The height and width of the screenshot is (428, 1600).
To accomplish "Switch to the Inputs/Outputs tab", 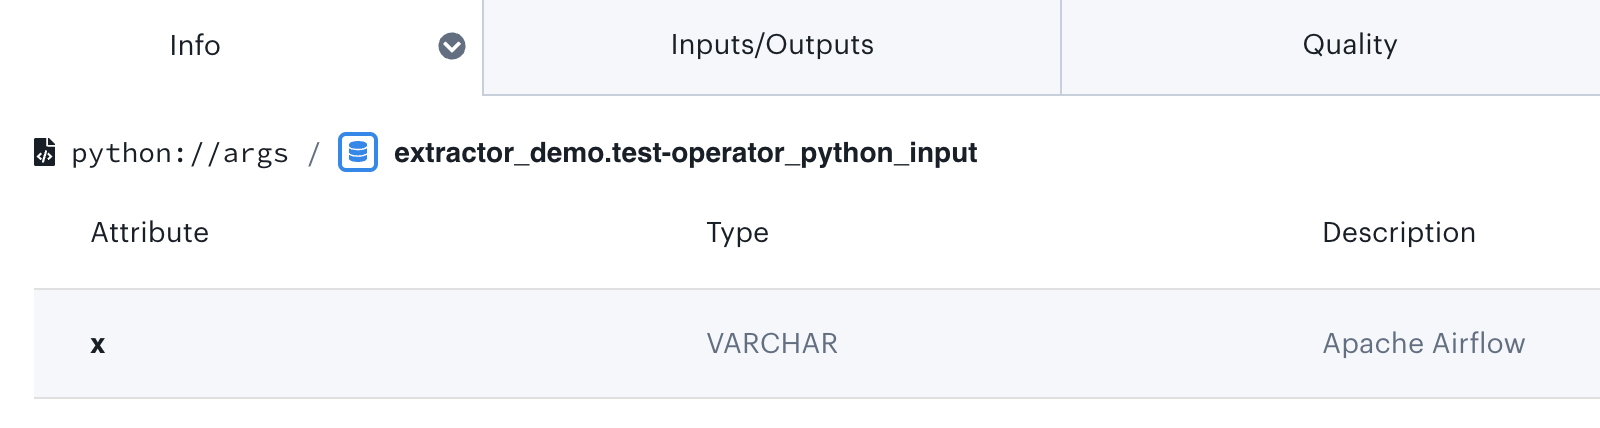I will tap(771, 45).
